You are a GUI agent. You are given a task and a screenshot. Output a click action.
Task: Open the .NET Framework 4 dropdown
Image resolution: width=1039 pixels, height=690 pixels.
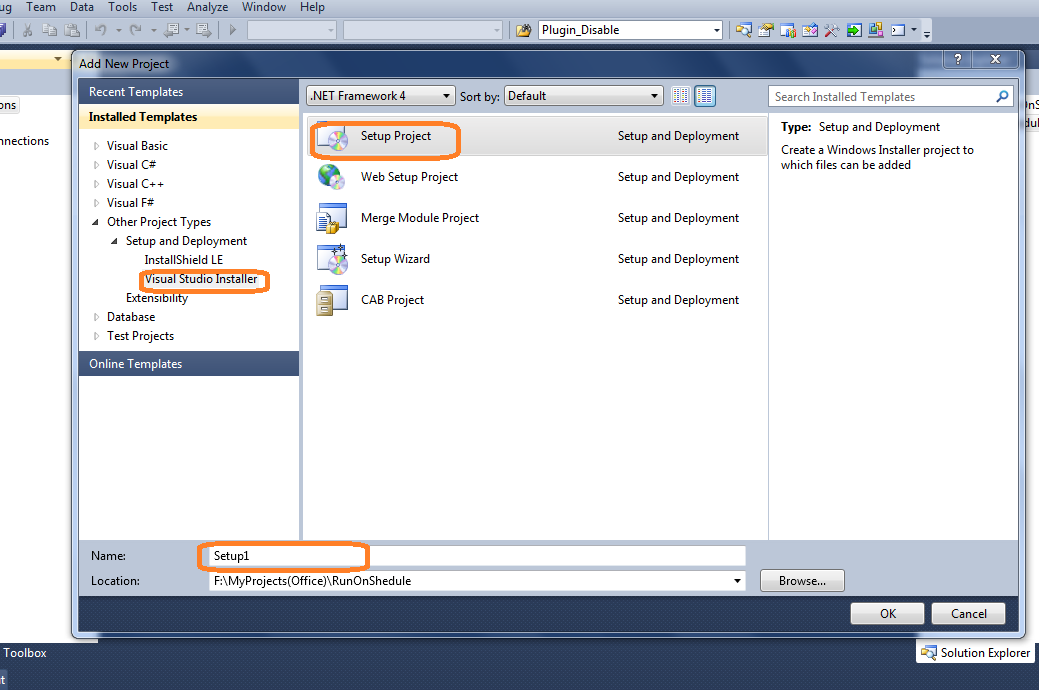[x=380, y=96]
